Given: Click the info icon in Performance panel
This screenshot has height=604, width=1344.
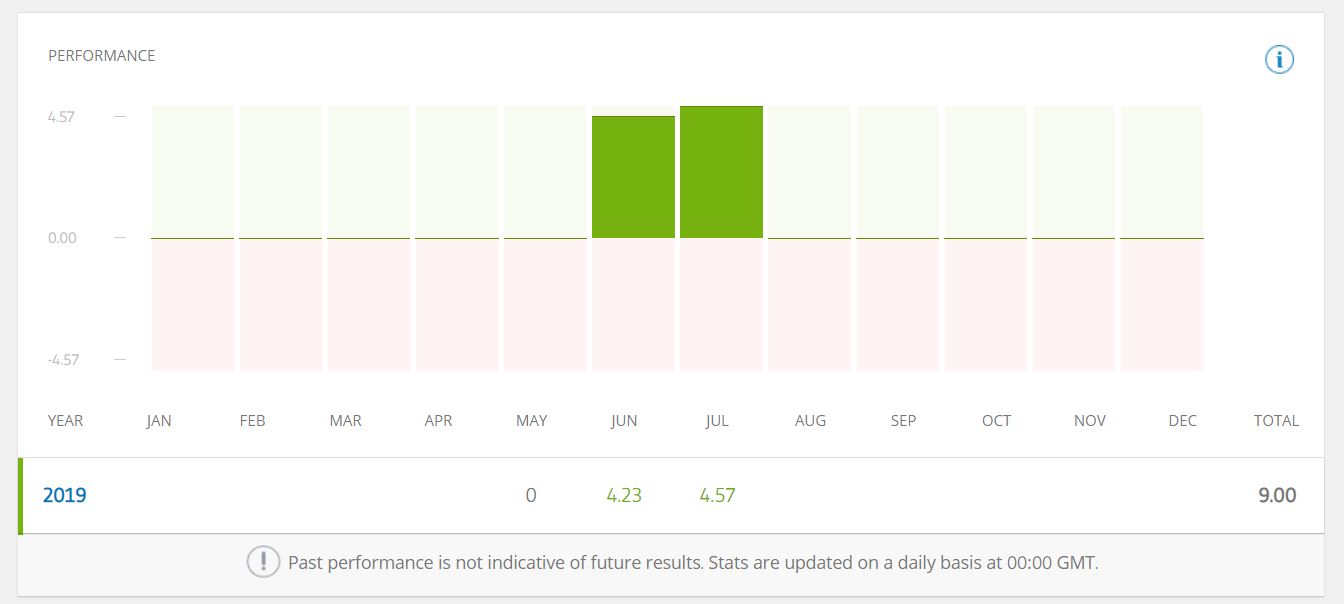Looking at the screenshot, I should [1279, 60].
